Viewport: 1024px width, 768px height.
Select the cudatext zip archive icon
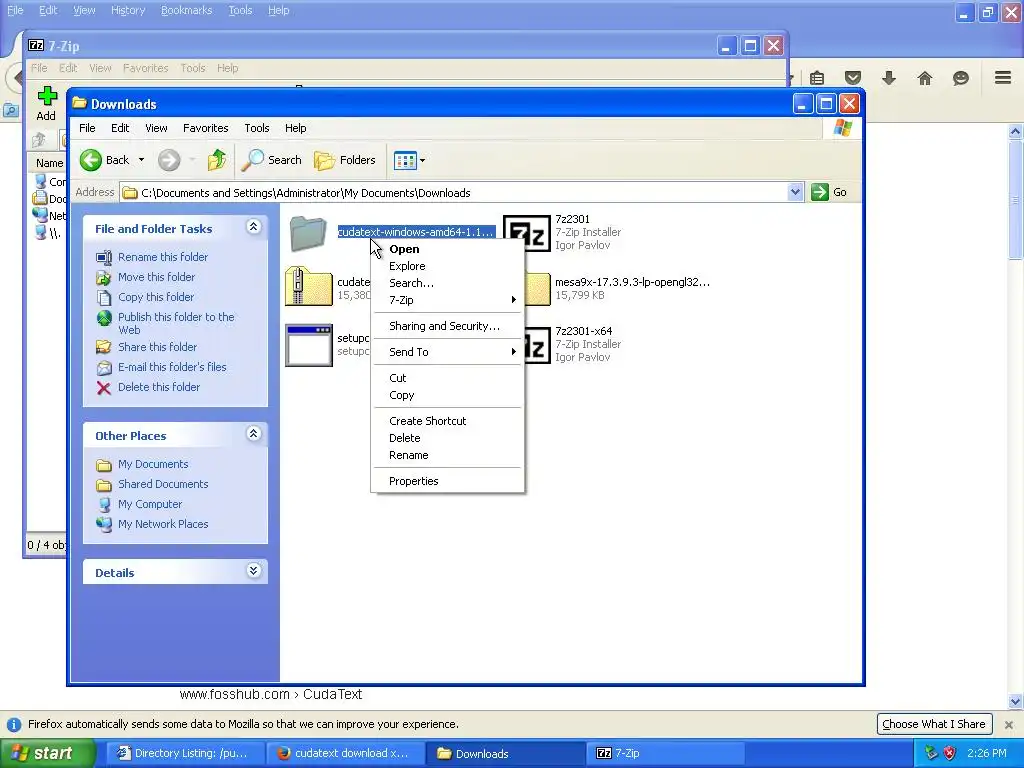click(308, 286)
